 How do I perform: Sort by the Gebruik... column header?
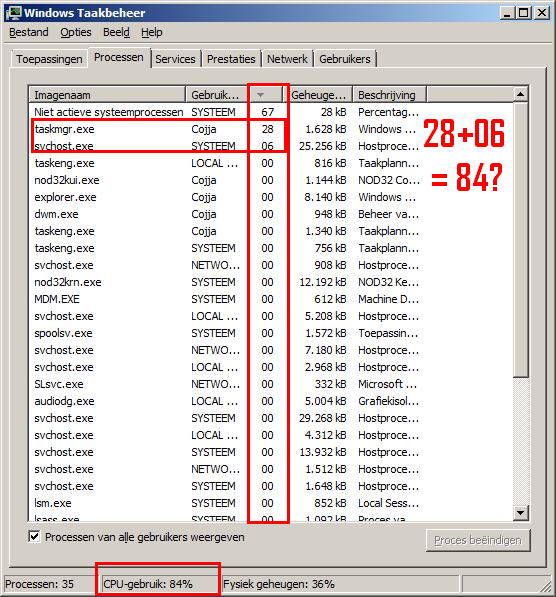pos(216,94)
